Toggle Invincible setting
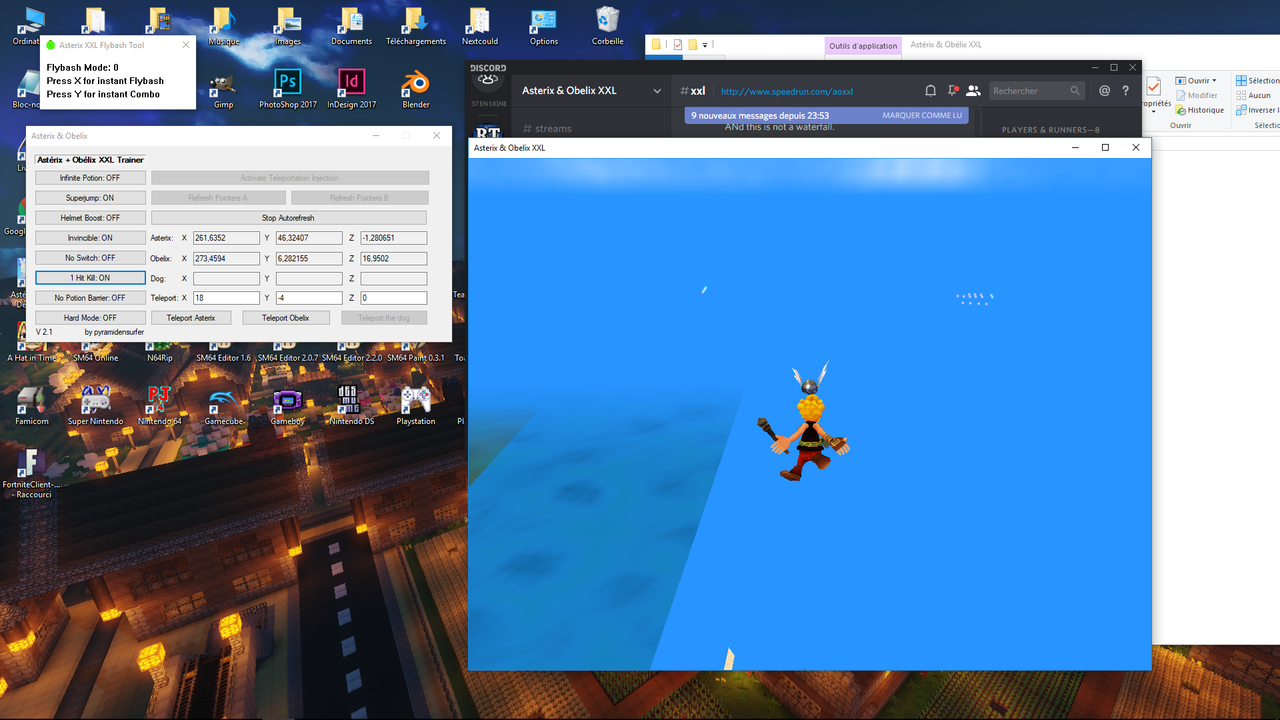The height and width of the screenshot is (720, 1280). click(x=90, y=238)
